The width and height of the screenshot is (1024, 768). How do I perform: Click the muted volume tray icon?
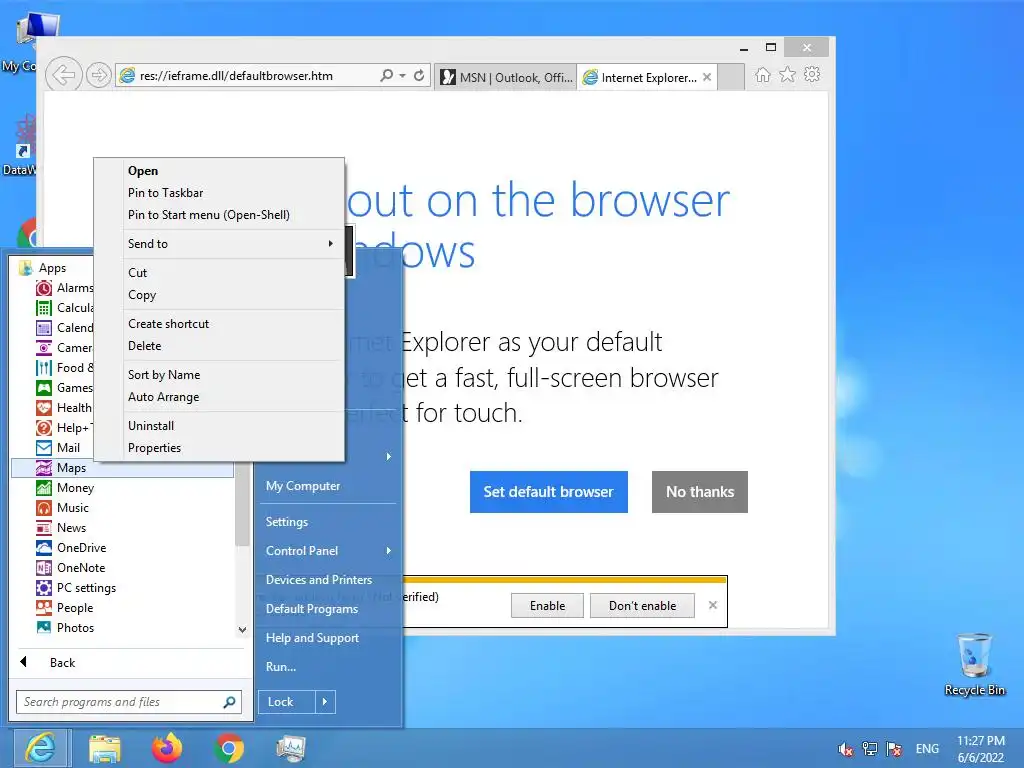click(x=845, y=749)
